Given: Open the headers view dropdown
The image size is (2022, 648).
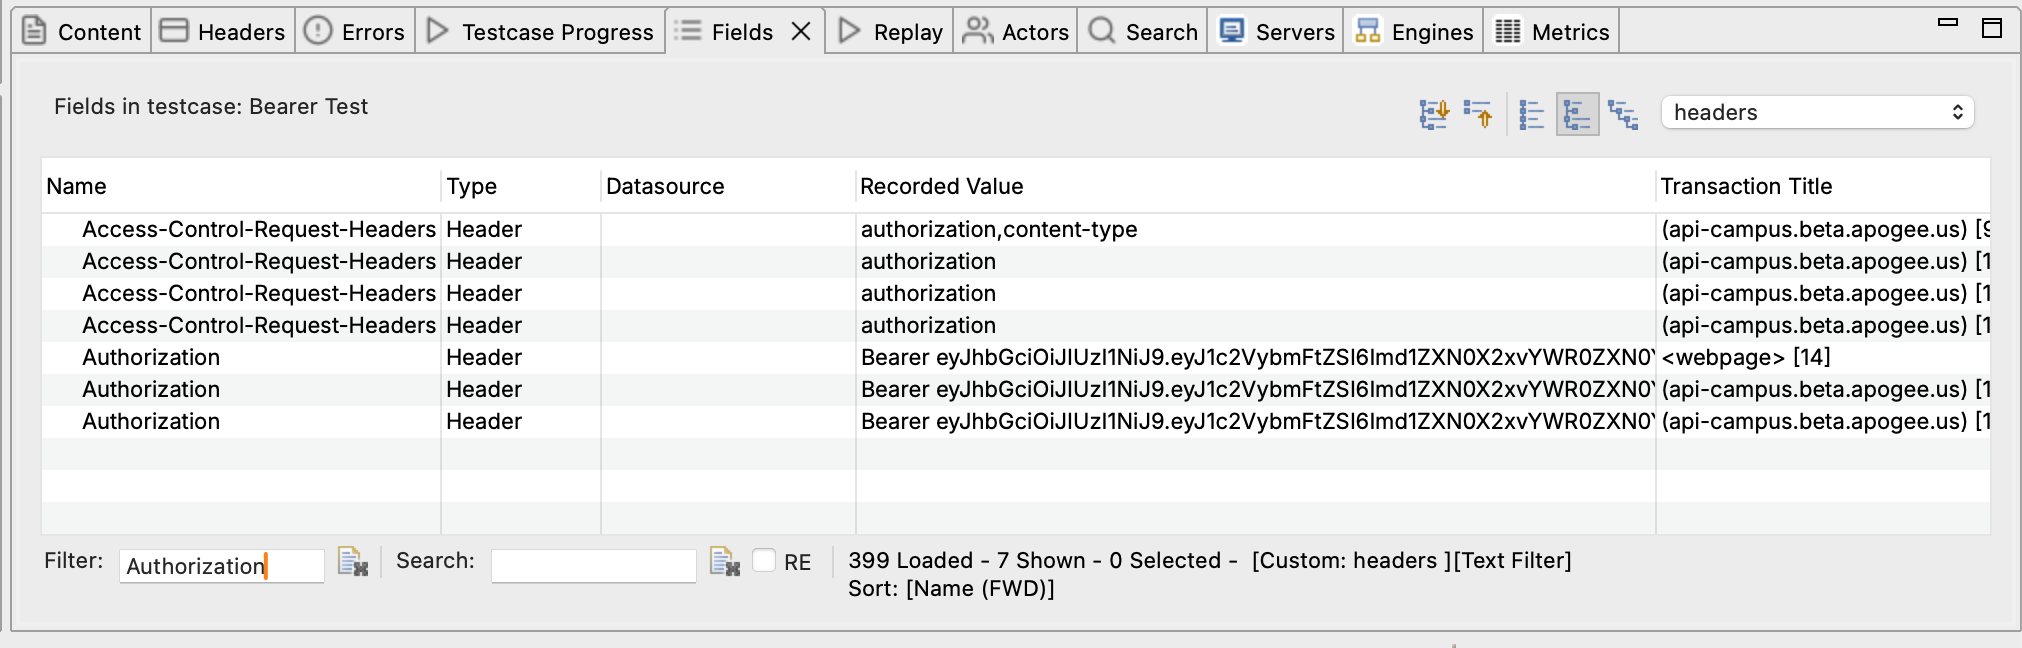Looking at the screenshot, I should [1817, 112].
